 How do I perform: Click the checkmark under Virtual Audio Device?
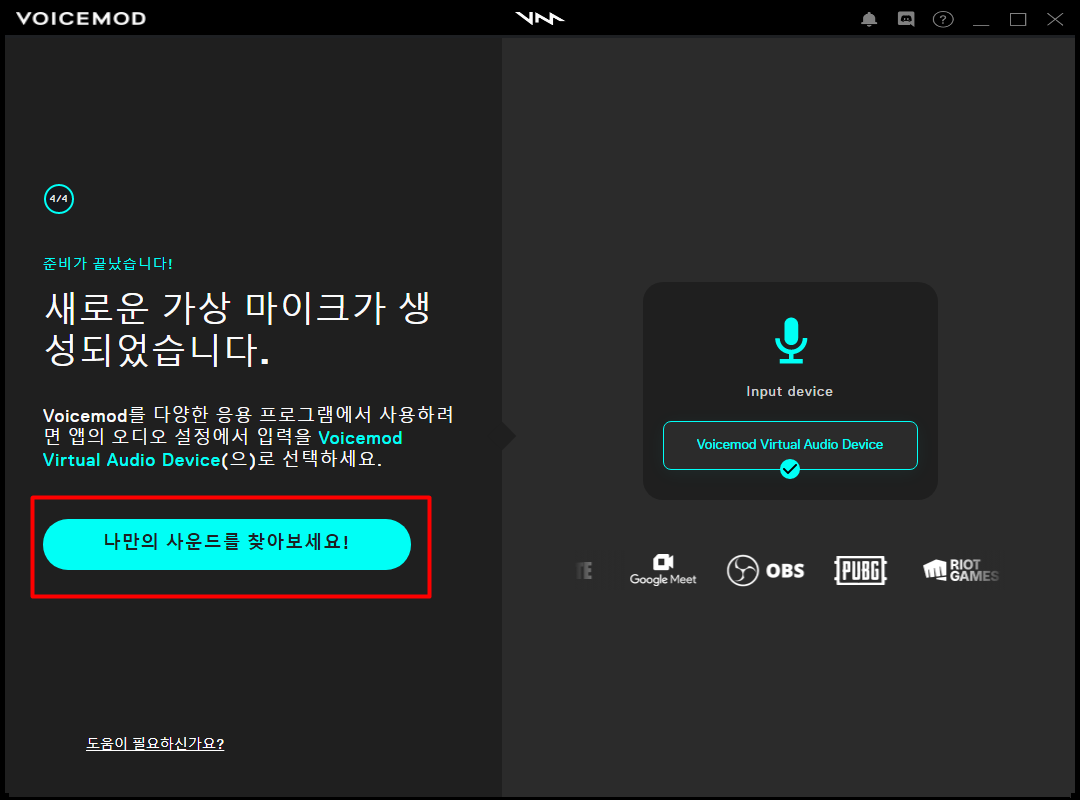click(790, 469)
